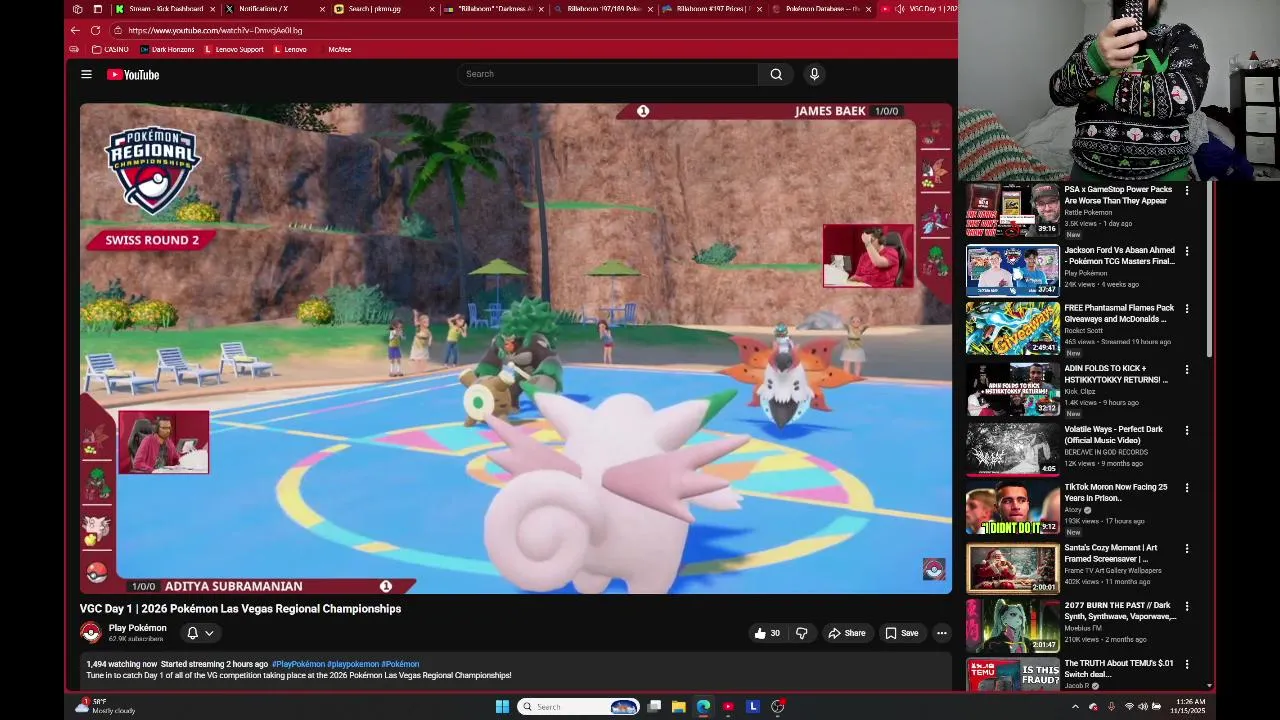Click the Poké Ball watermark in the video
This screenshot has height=720, width=1280.
[934, 569]
